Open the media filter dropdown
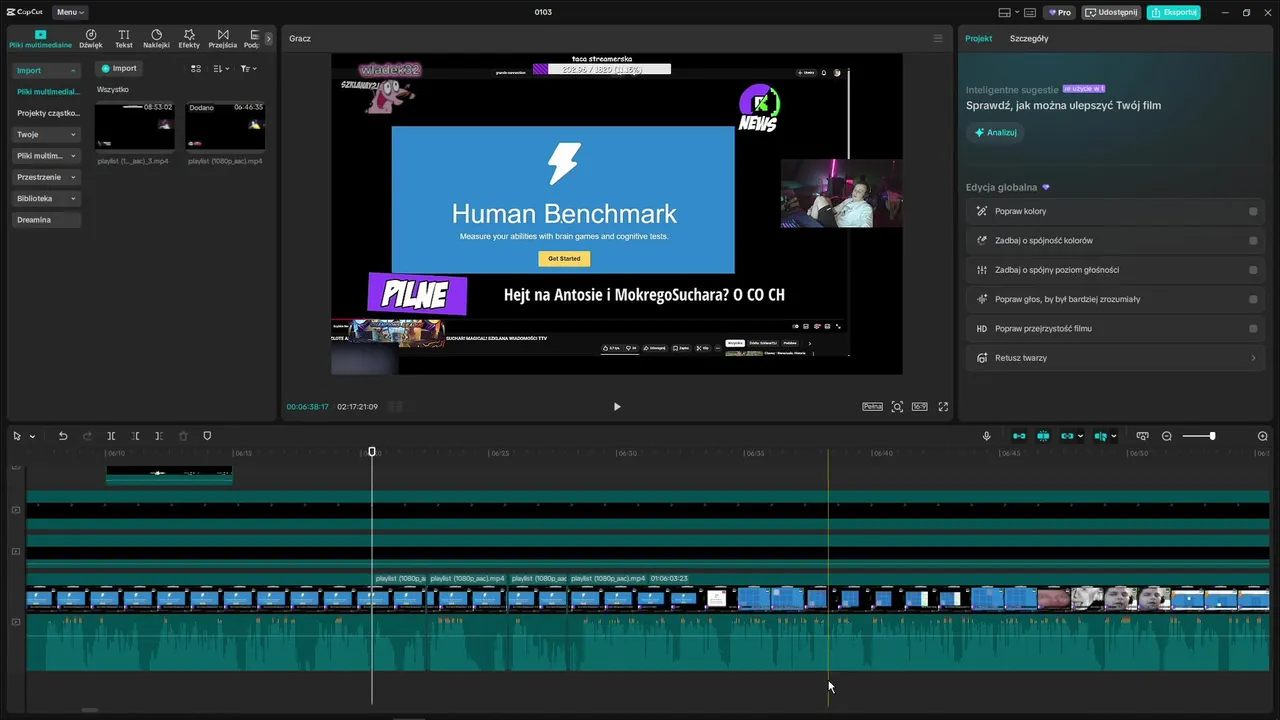The width and height of the screenshot is (1280, 720). (x=248, y=69)
